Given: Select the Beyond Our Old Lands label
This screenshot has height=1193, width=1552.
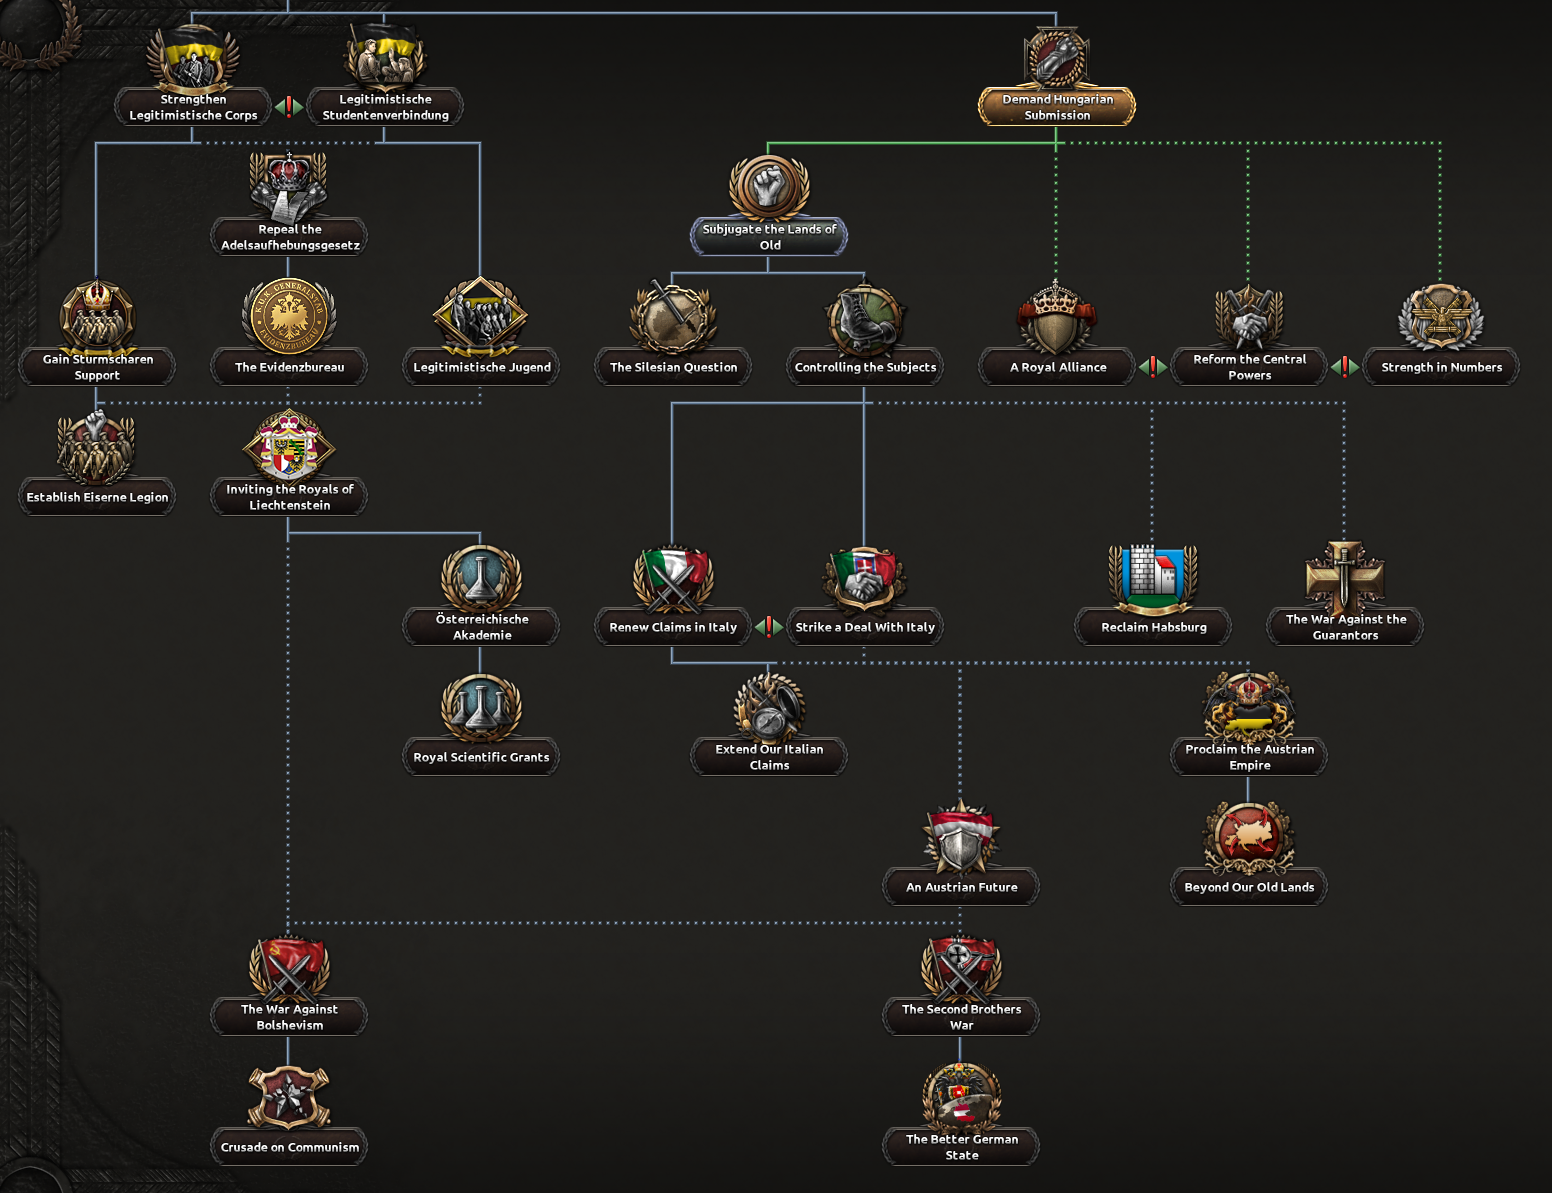Looking at the screenshot, I should click(1249, 887).
